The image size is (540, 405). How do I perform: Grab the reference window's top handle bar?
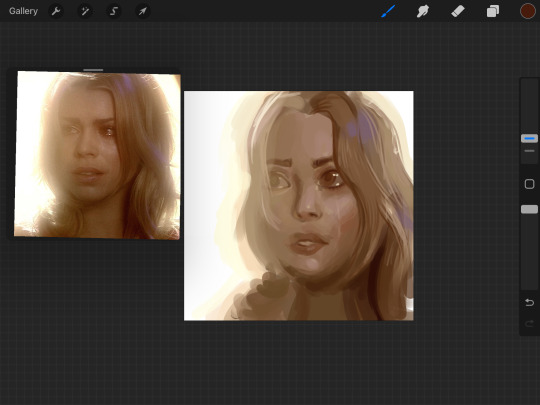tap(93, 70)
